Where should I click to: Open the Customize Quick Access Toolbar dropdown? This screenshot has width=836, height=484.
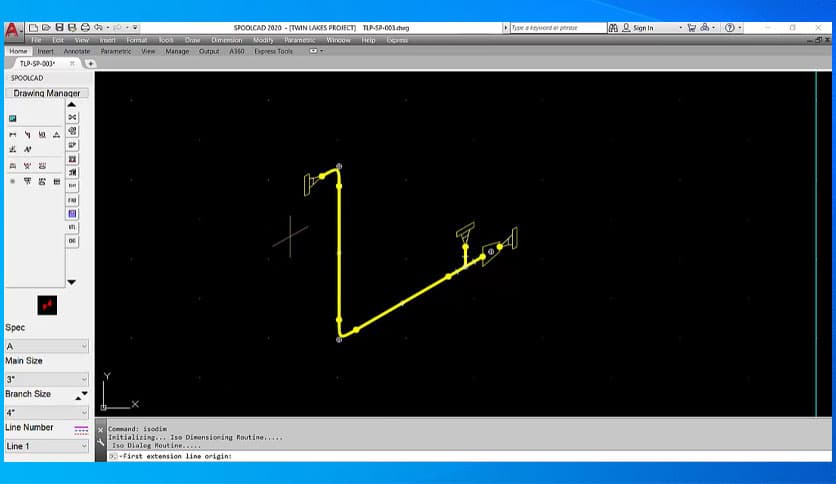[x=135, y=28]
